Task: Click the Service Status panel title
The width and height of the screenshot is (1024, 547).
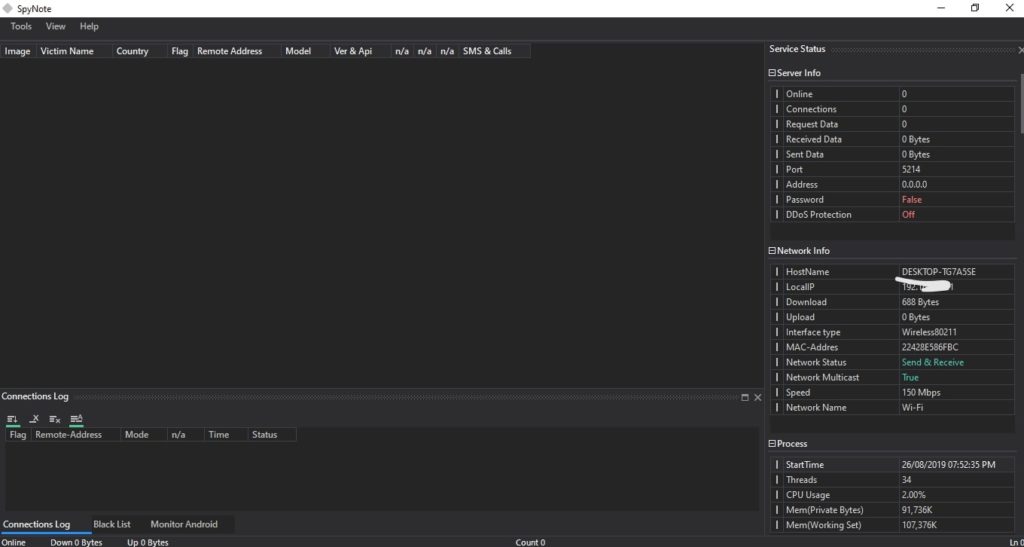Action: tap(797, 49)
